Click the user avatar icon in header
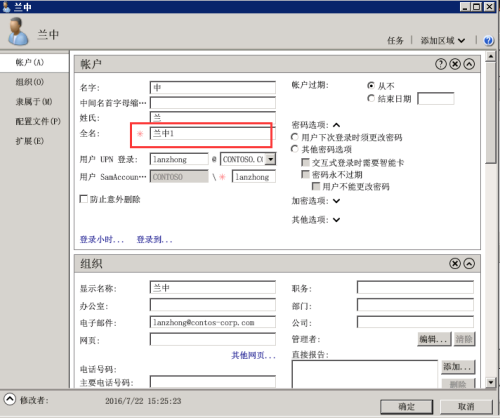500x418 pixels. (x=18, y=32)
